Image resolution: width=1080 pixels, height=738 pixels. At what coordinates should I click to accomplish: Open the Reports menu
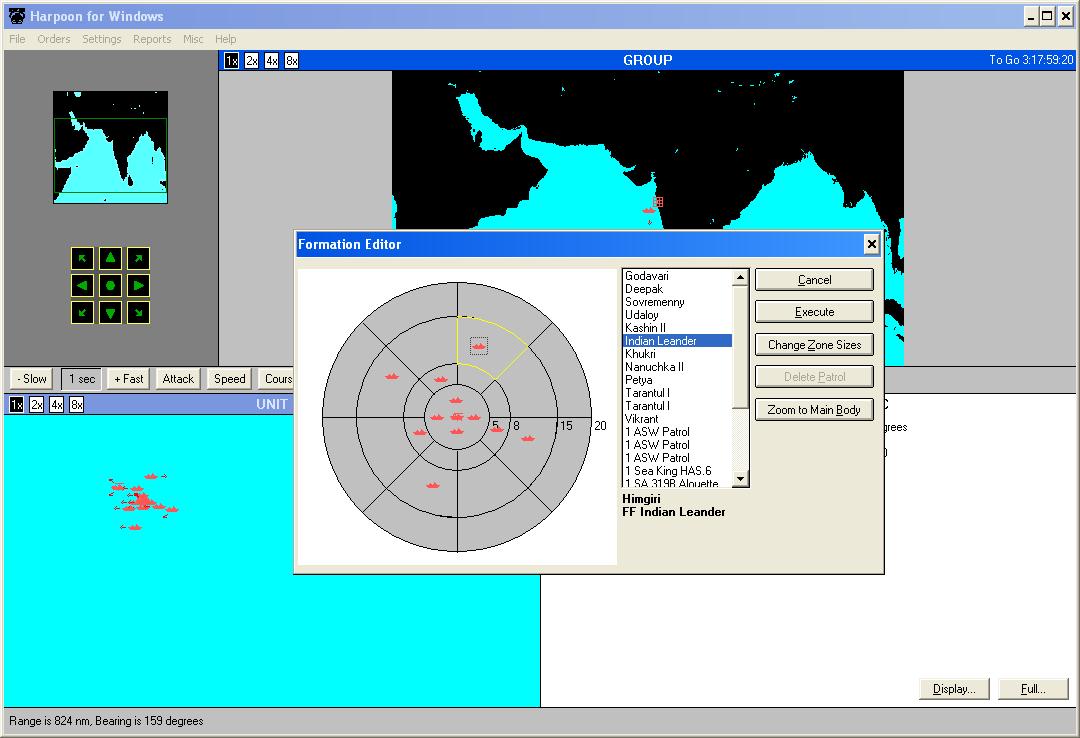coord(152,39)
